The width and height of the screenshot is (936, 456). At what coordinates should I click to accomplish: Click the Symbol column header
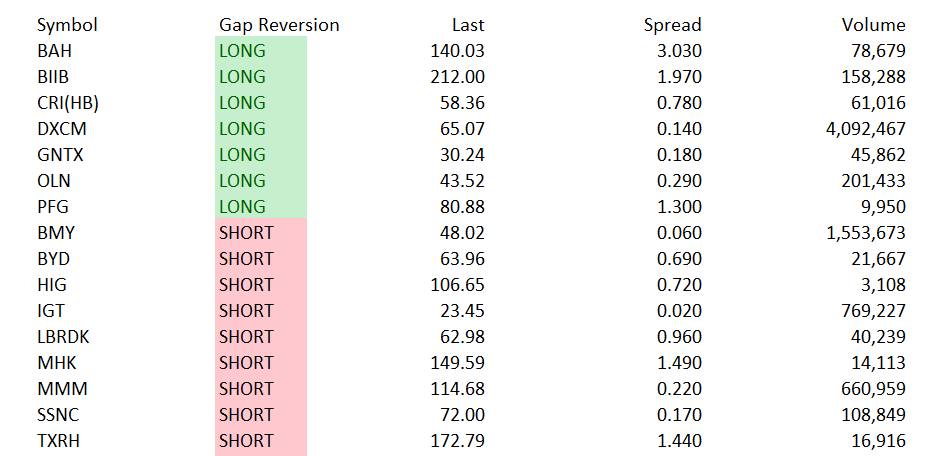pos(67,25)
